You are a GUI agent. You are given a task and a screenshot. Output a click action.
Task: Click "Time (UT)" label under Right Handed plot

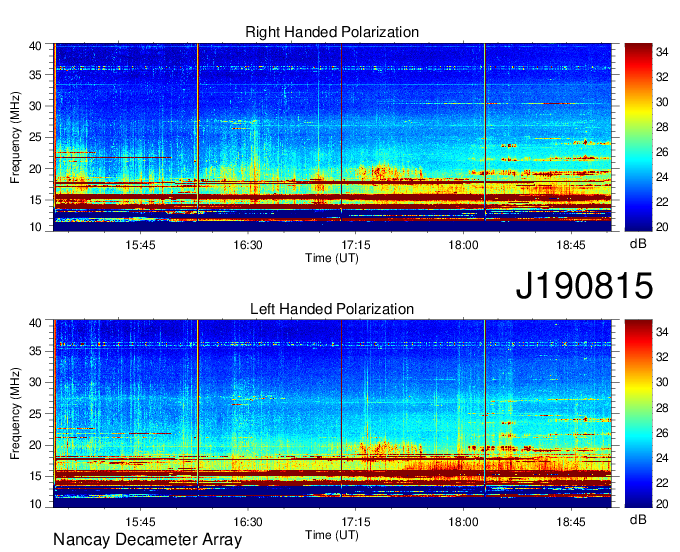(x=332, y=258)
